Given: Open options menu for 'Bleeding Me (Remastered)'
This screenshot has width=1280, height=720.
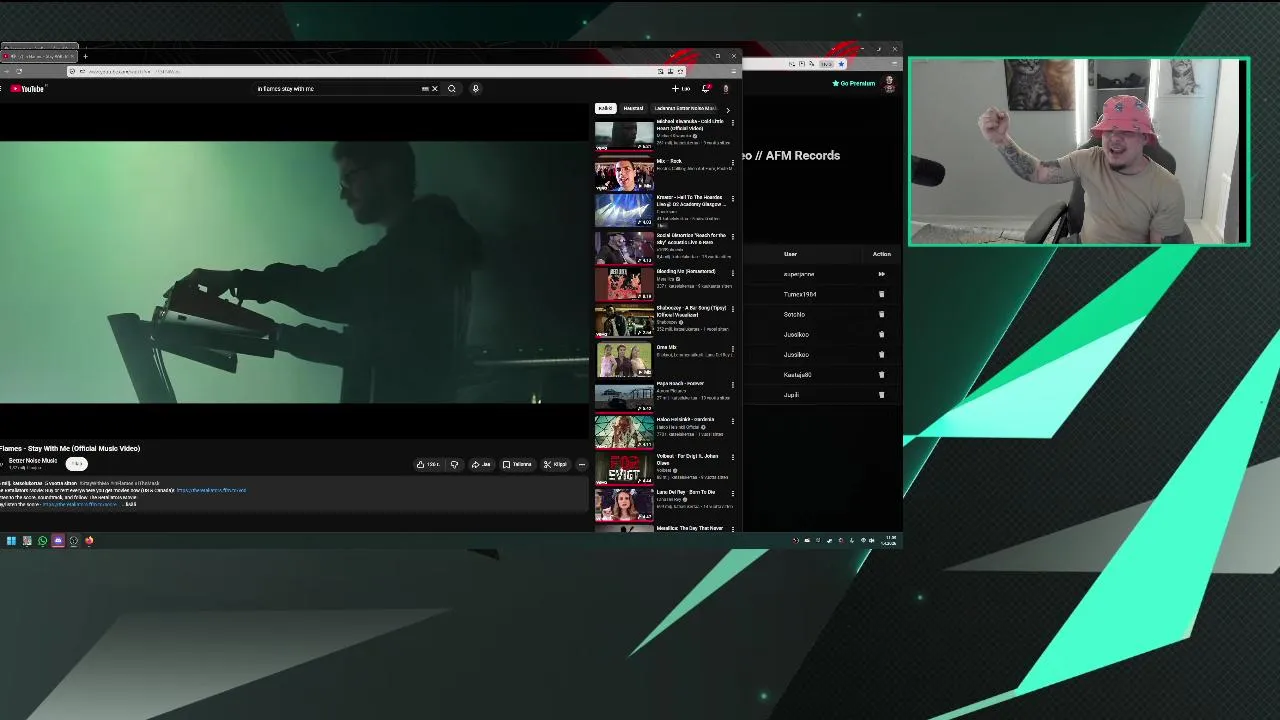Looking at the screenshot, I should (x=732, y=272).
